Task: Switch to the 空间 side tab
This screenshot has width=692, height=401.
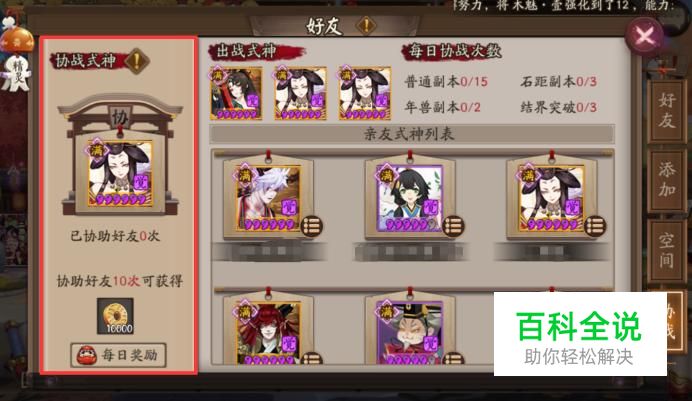Action: click(x=666, y=250)
